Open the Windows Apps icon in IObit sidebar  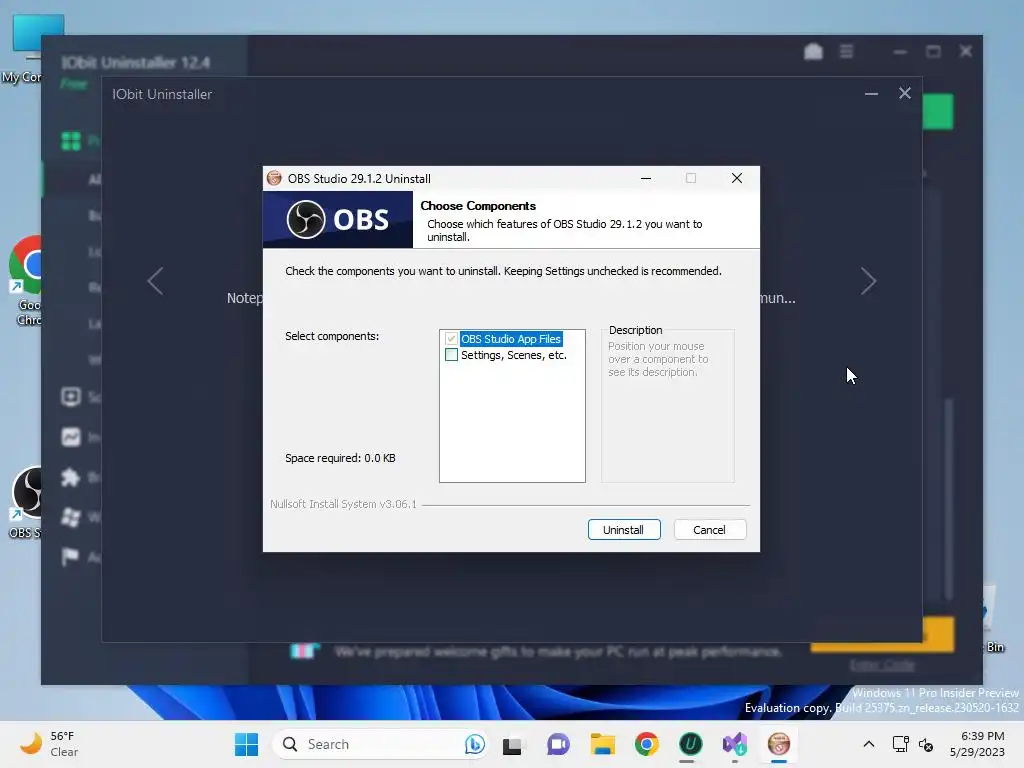71,517
